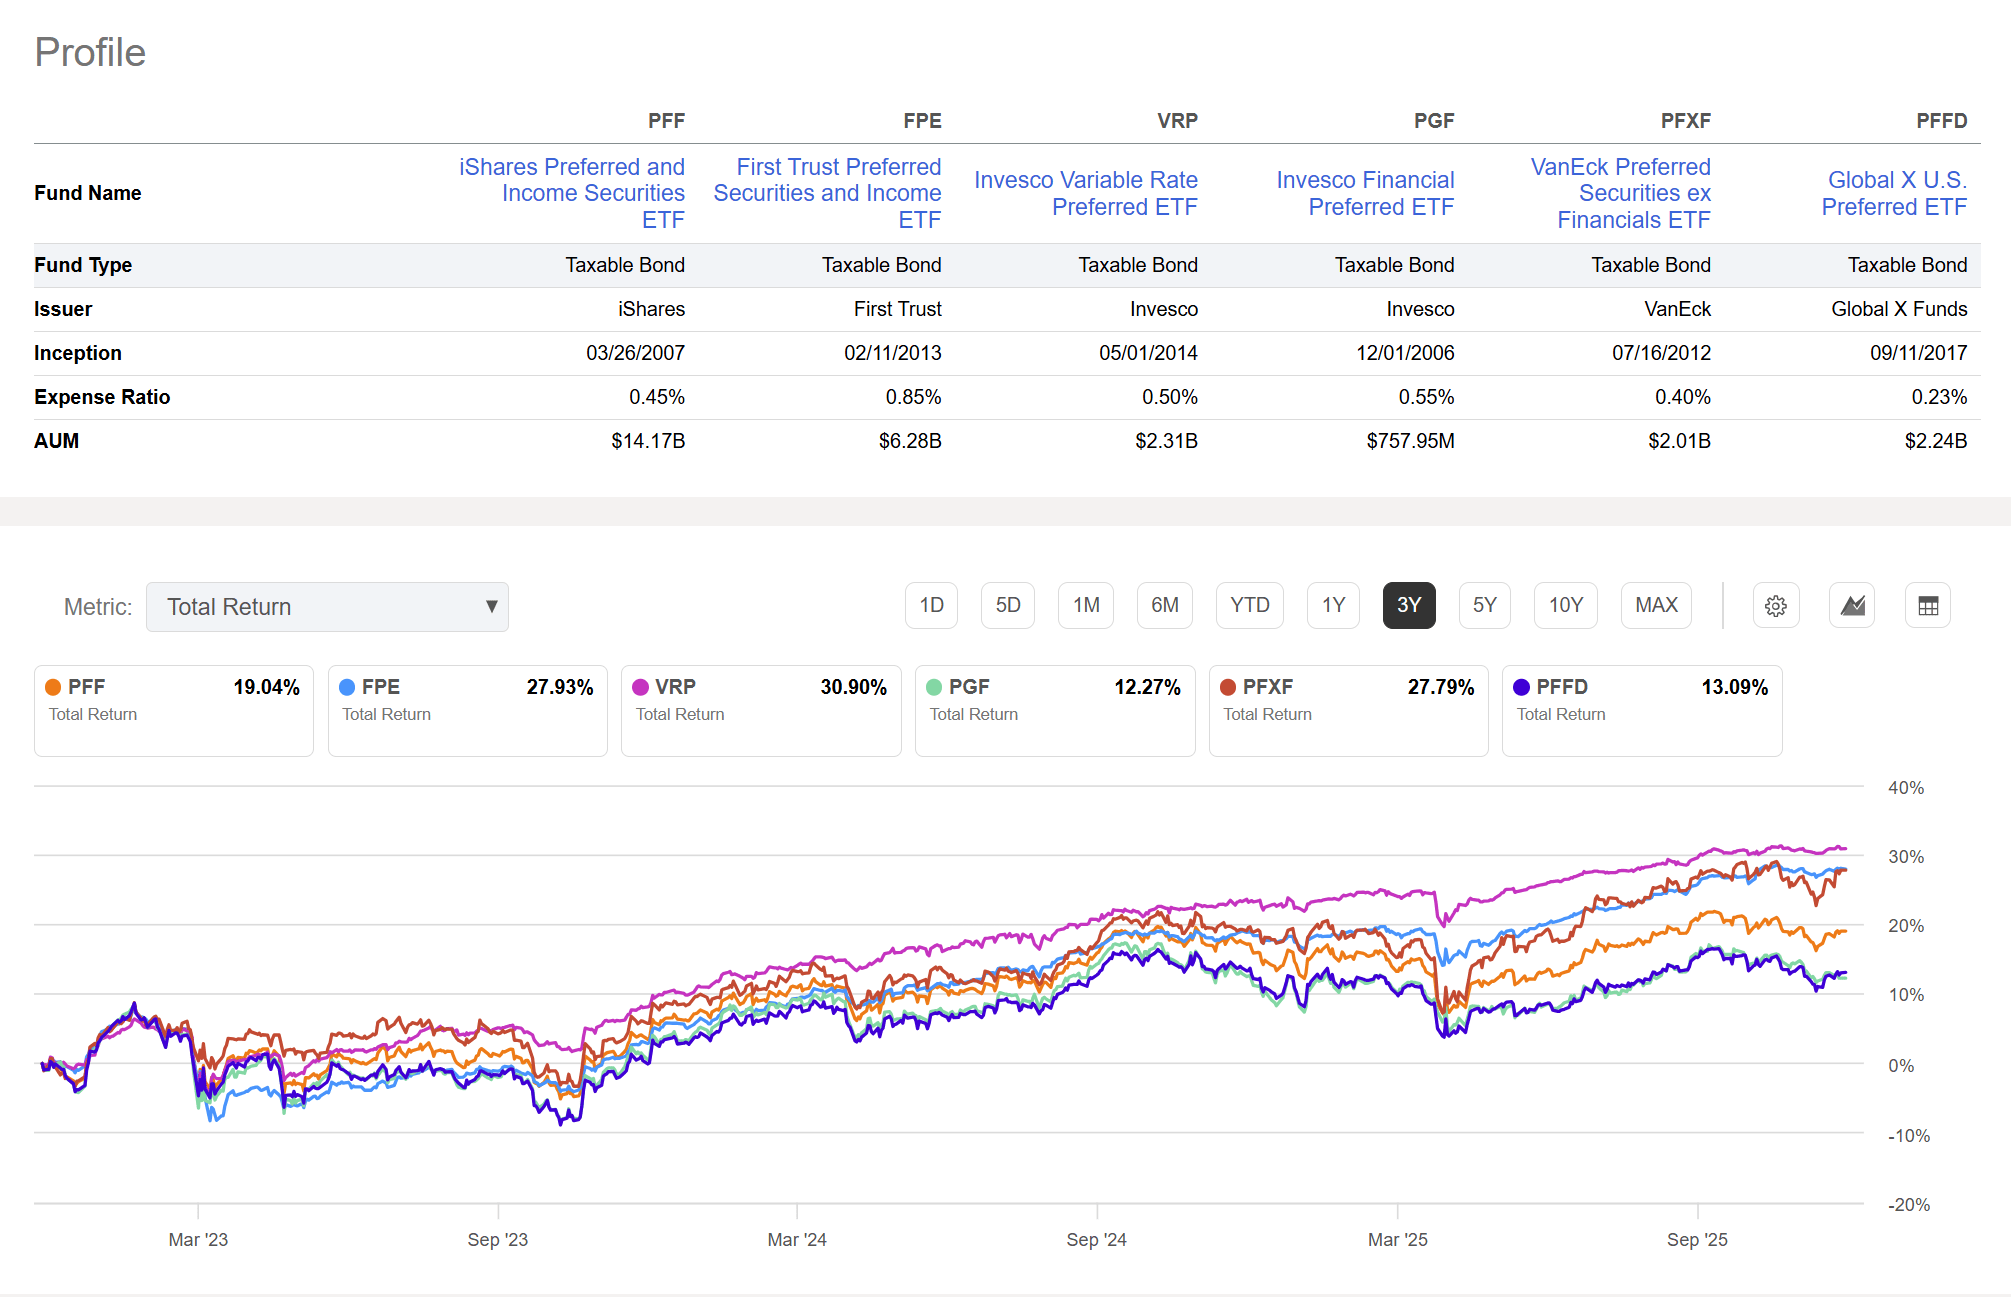Select the 1Y time range

tap(1333, 606)
